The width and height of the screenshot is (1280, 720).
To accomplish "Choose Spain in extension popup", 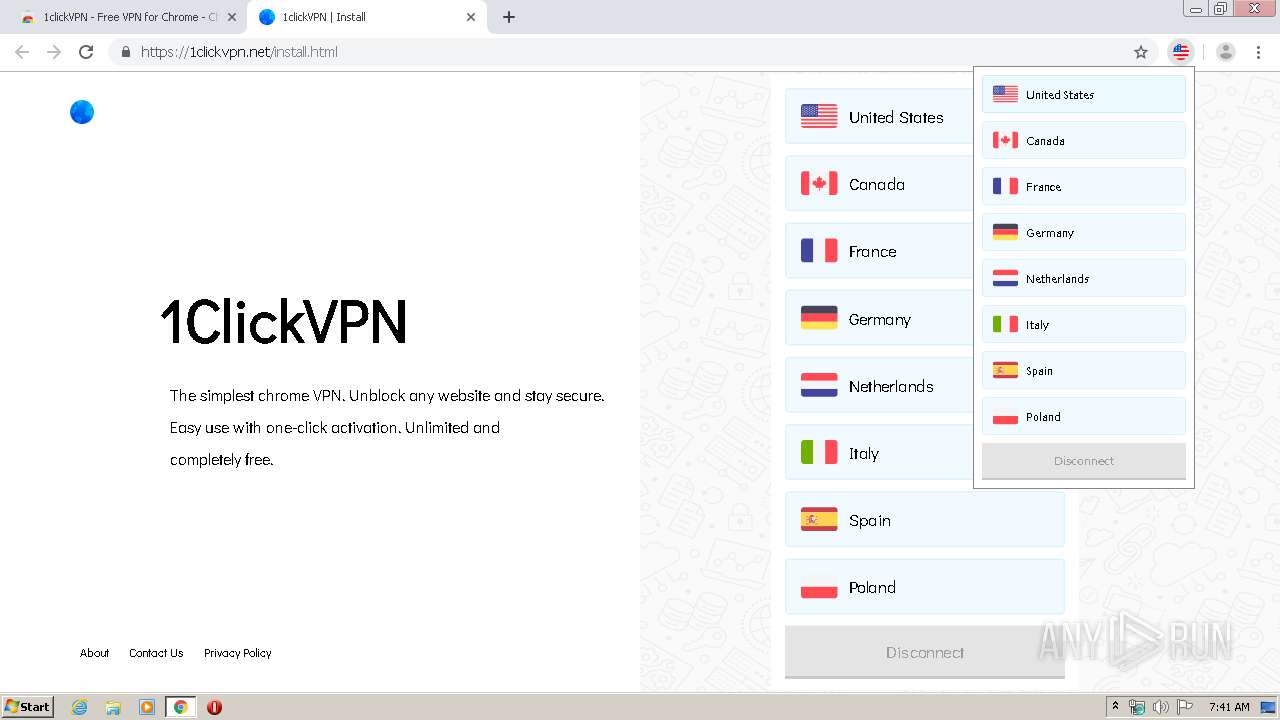I will pyautogui.click(x=1084, y=370).
